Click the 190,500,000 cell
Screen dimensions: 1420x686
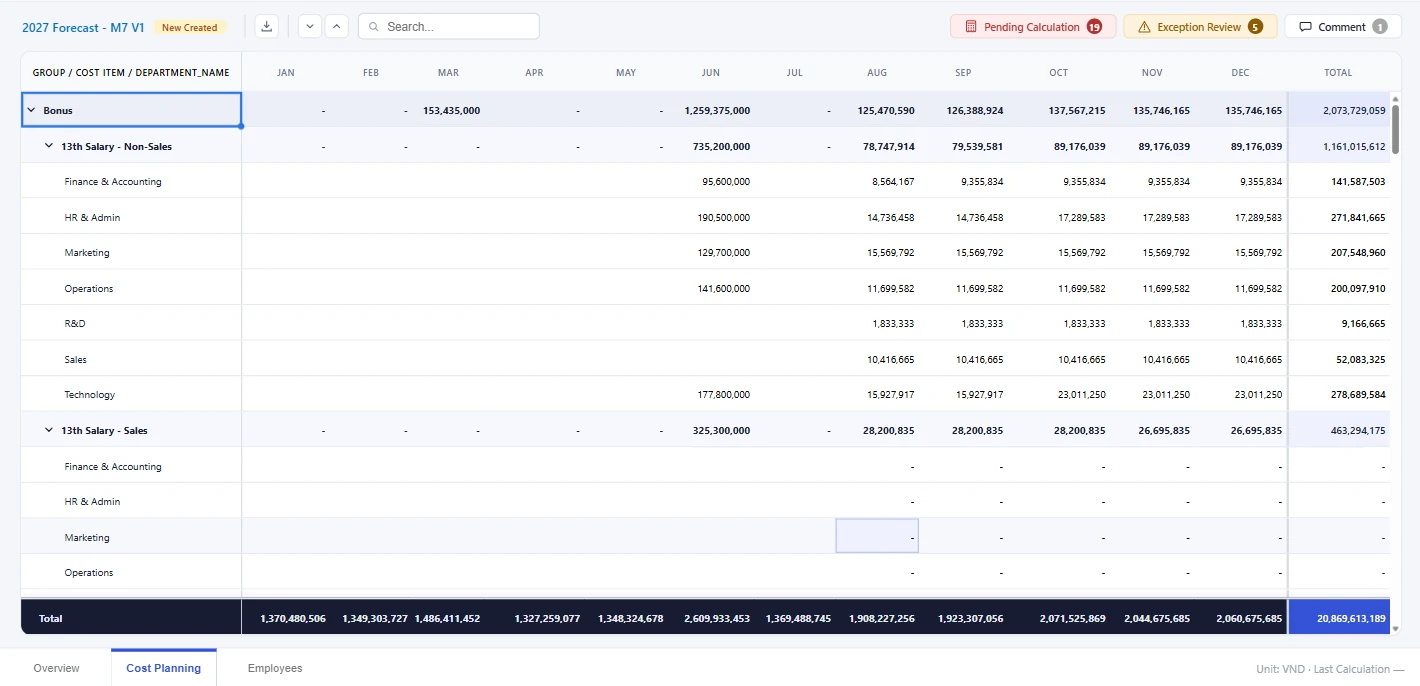point(723,217)
